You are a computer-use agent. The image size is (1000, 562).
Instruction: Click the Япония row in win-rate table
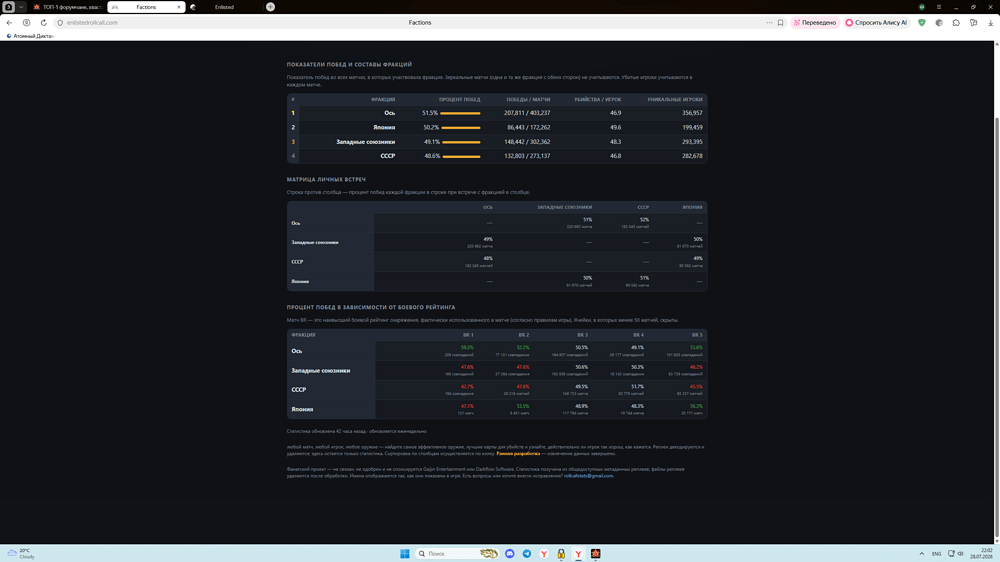tap(497, 128)
